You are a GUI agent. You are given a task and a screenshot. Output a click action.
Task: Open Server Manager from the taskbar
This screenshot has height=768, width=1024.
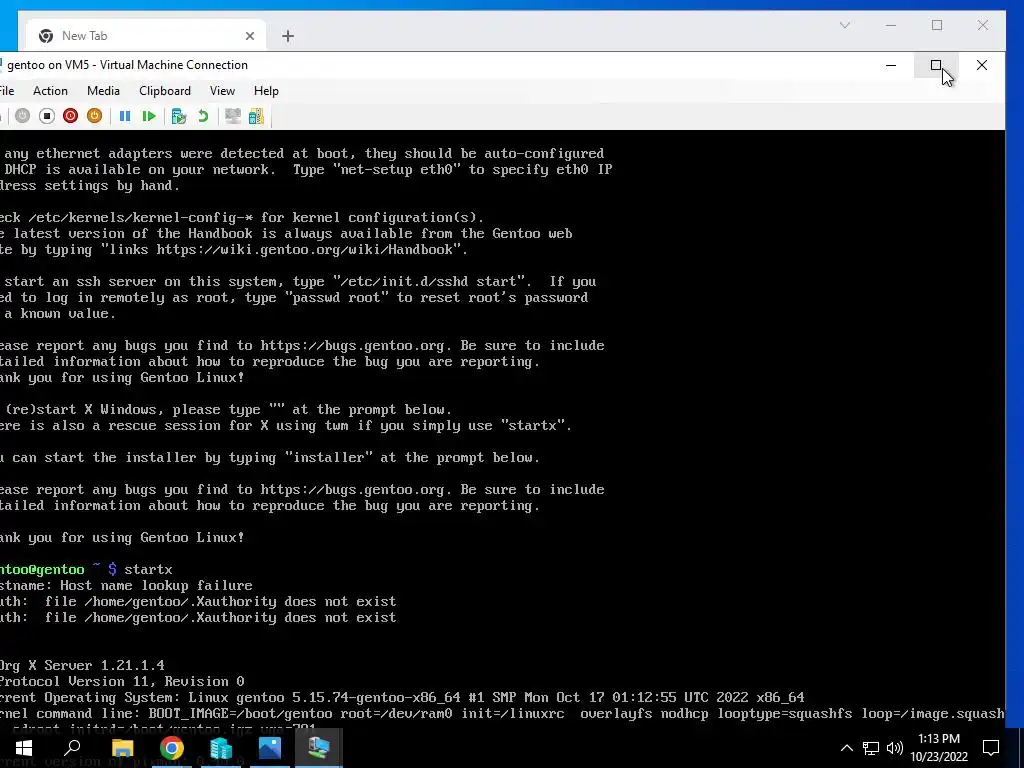pos(221,748)
